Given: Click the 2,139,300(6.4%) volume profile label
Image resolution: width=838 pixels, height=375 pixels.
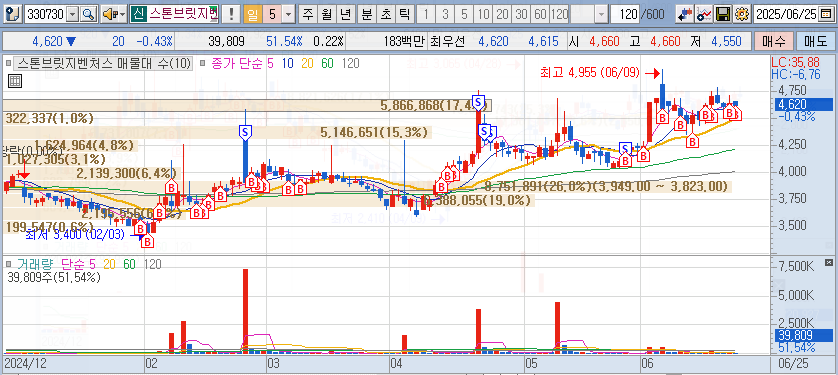Looking at the screenshot, I should (x=126, y=173).
